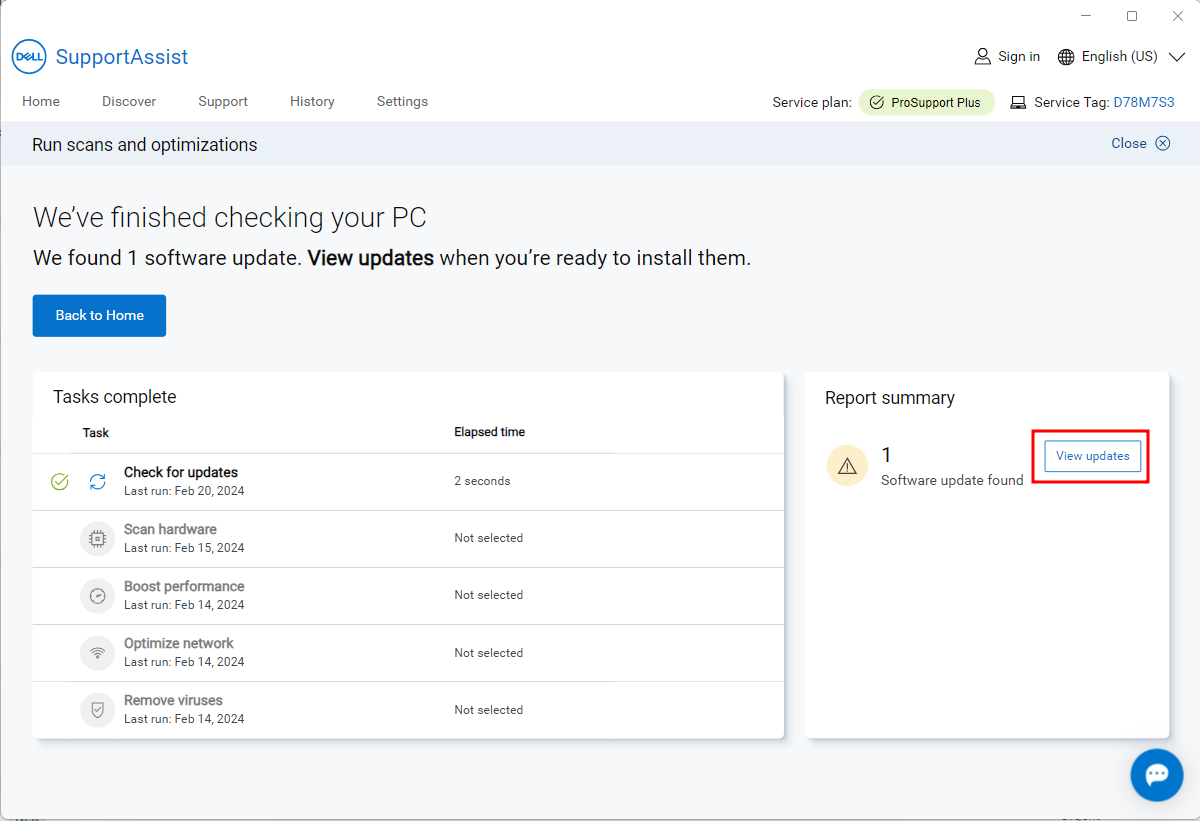Click the globe language icon

coord(1066,56)
